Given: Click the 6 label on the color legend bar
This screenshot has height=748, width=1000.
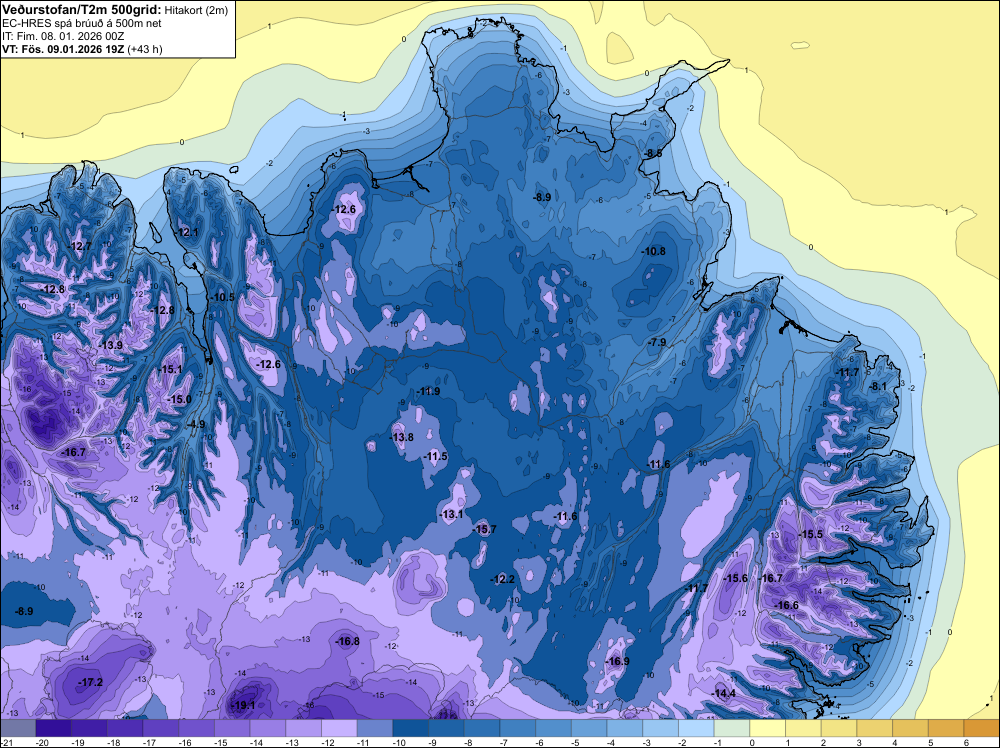Looking at the screenshot, I should (966, 742).
